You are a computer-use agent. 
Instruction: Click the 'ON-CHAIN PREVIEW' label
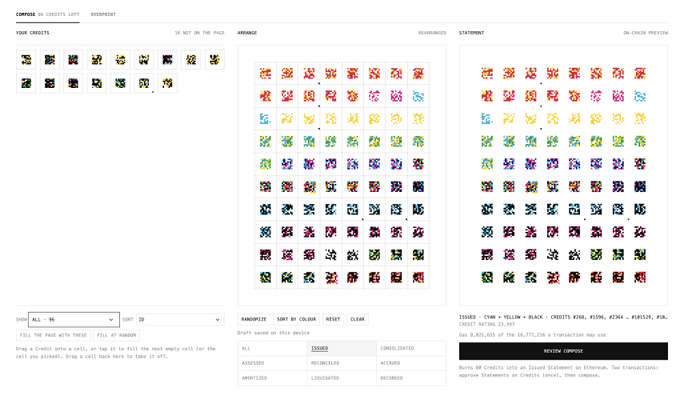[x=645, y=33]
